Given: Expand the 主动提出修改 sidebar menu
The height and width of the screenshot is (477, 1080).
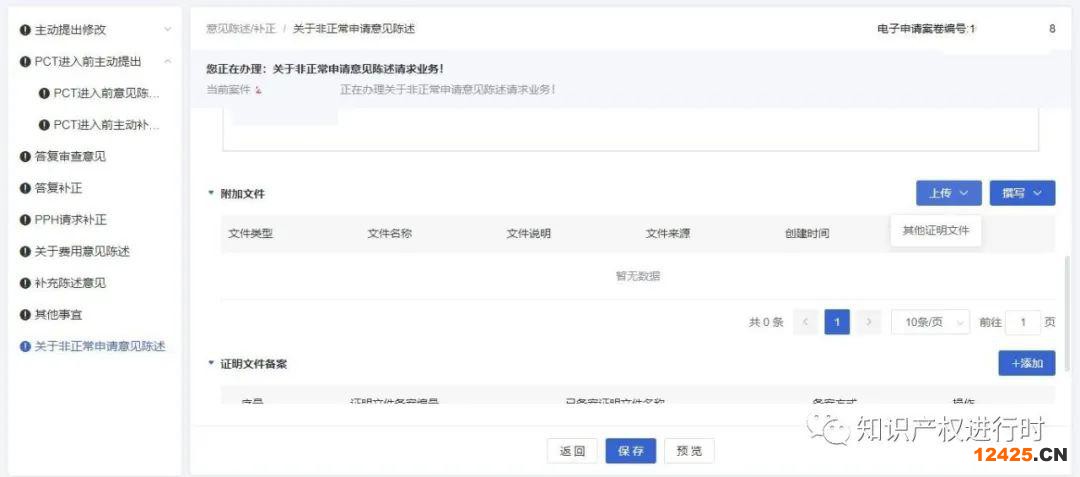Looking at the screenshot, I should [x=167, y=30].
